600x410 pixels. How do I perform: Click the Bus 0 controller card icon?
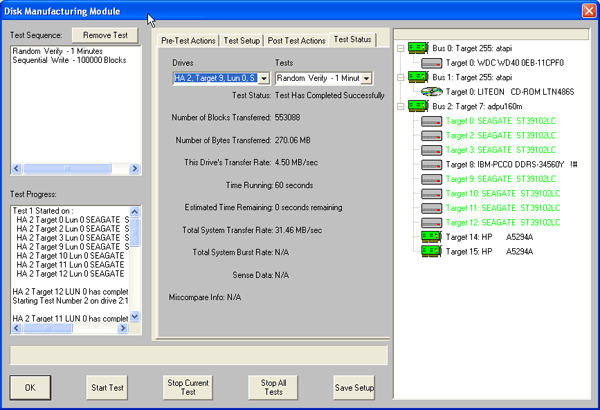click(416, 47)
